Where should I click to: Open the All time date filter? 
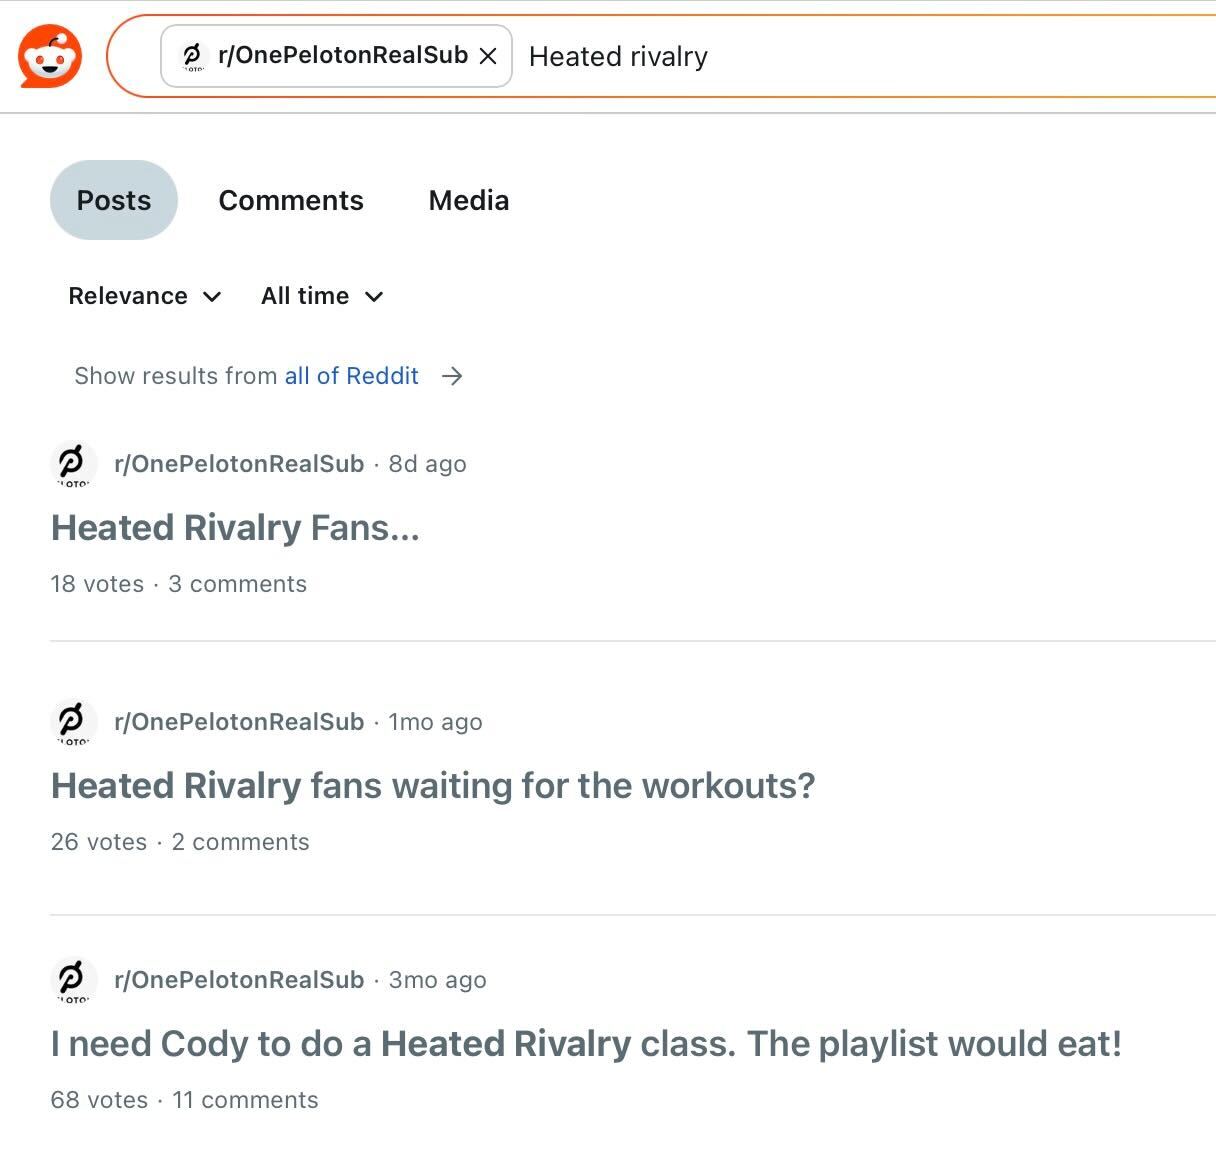[x=322, y=296]
